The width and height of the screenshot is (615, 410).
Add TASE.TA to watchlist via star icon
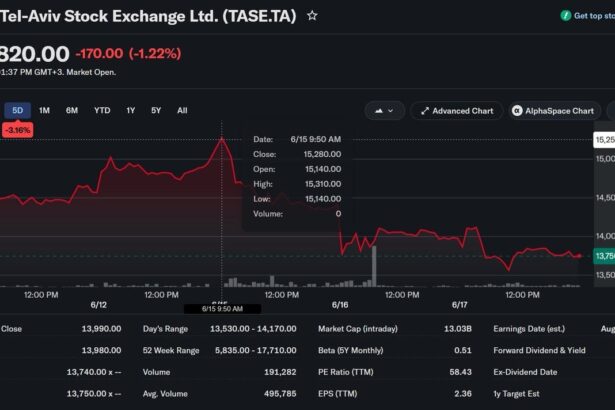312,16
